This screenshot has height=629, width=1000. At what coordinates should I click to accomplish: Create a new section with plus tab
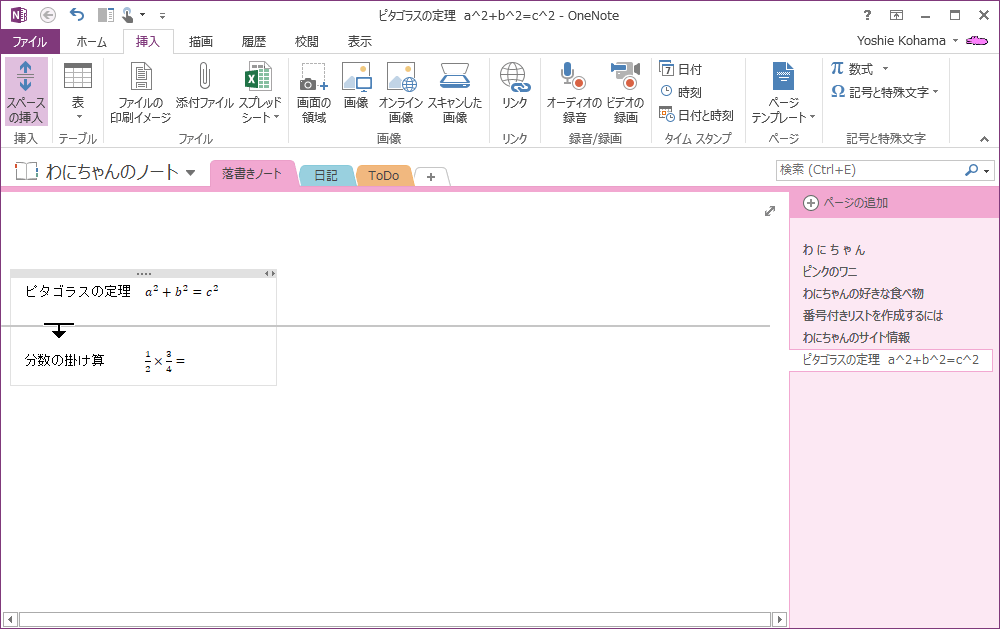(431, 177)
